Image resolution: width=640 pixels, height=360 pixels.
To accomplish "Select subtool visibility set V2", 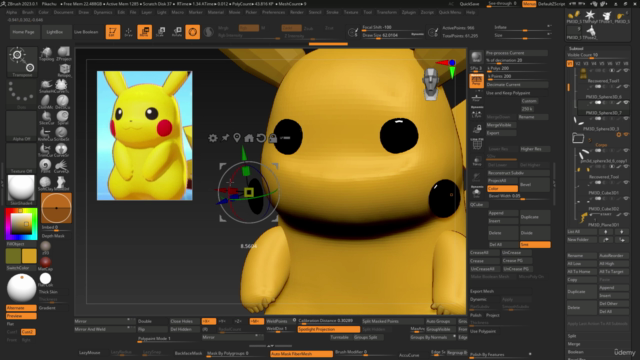I will coord(578,64).
